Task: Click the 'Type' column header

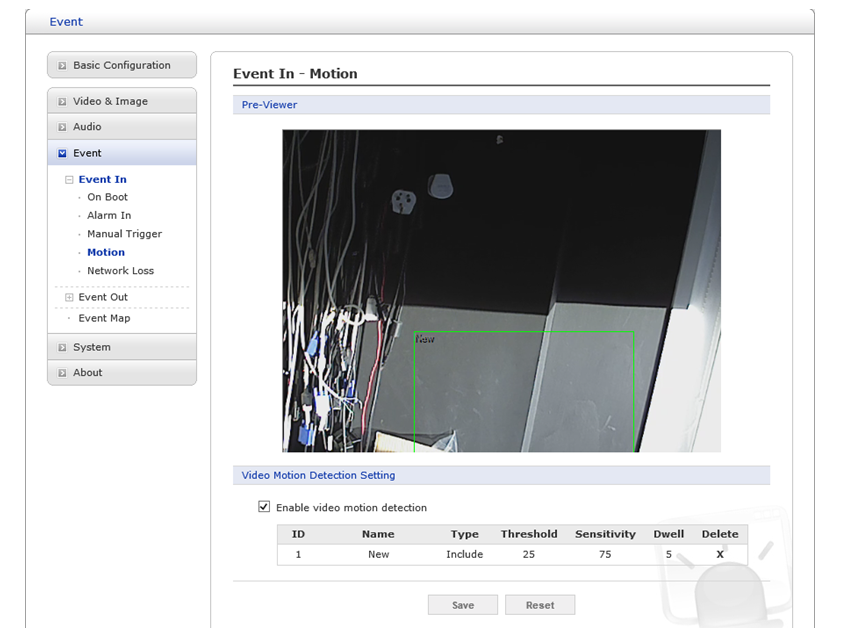Action: [464, 534]
